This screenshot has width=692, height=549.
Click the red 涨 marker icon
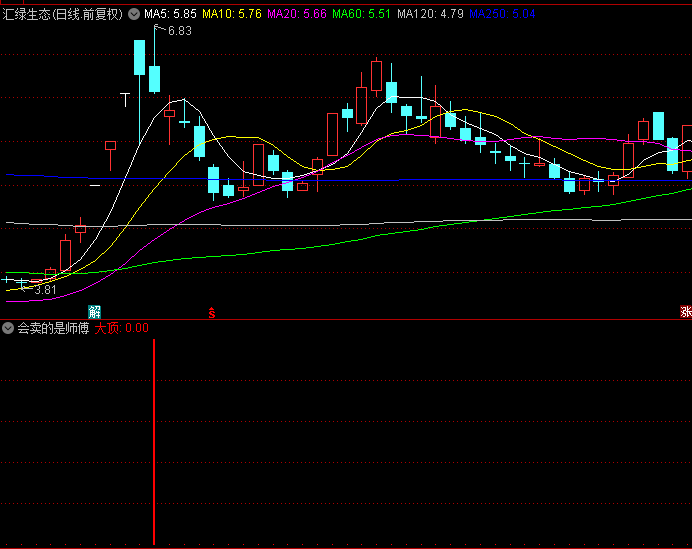[x=686, y=312]
